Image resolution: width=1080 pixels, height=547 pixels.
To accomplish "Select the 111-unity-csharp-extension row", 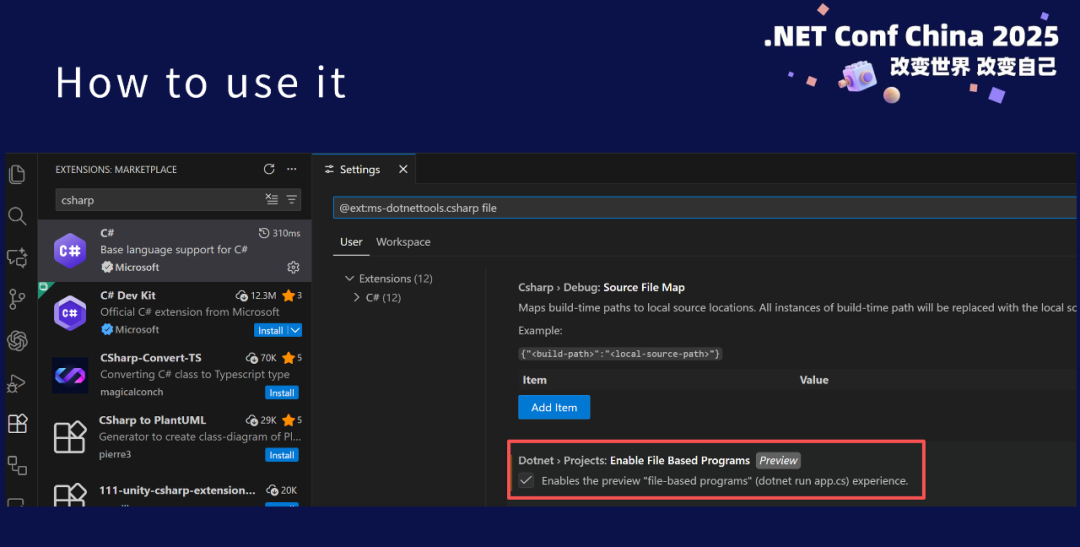I will (x=175, y=491).
